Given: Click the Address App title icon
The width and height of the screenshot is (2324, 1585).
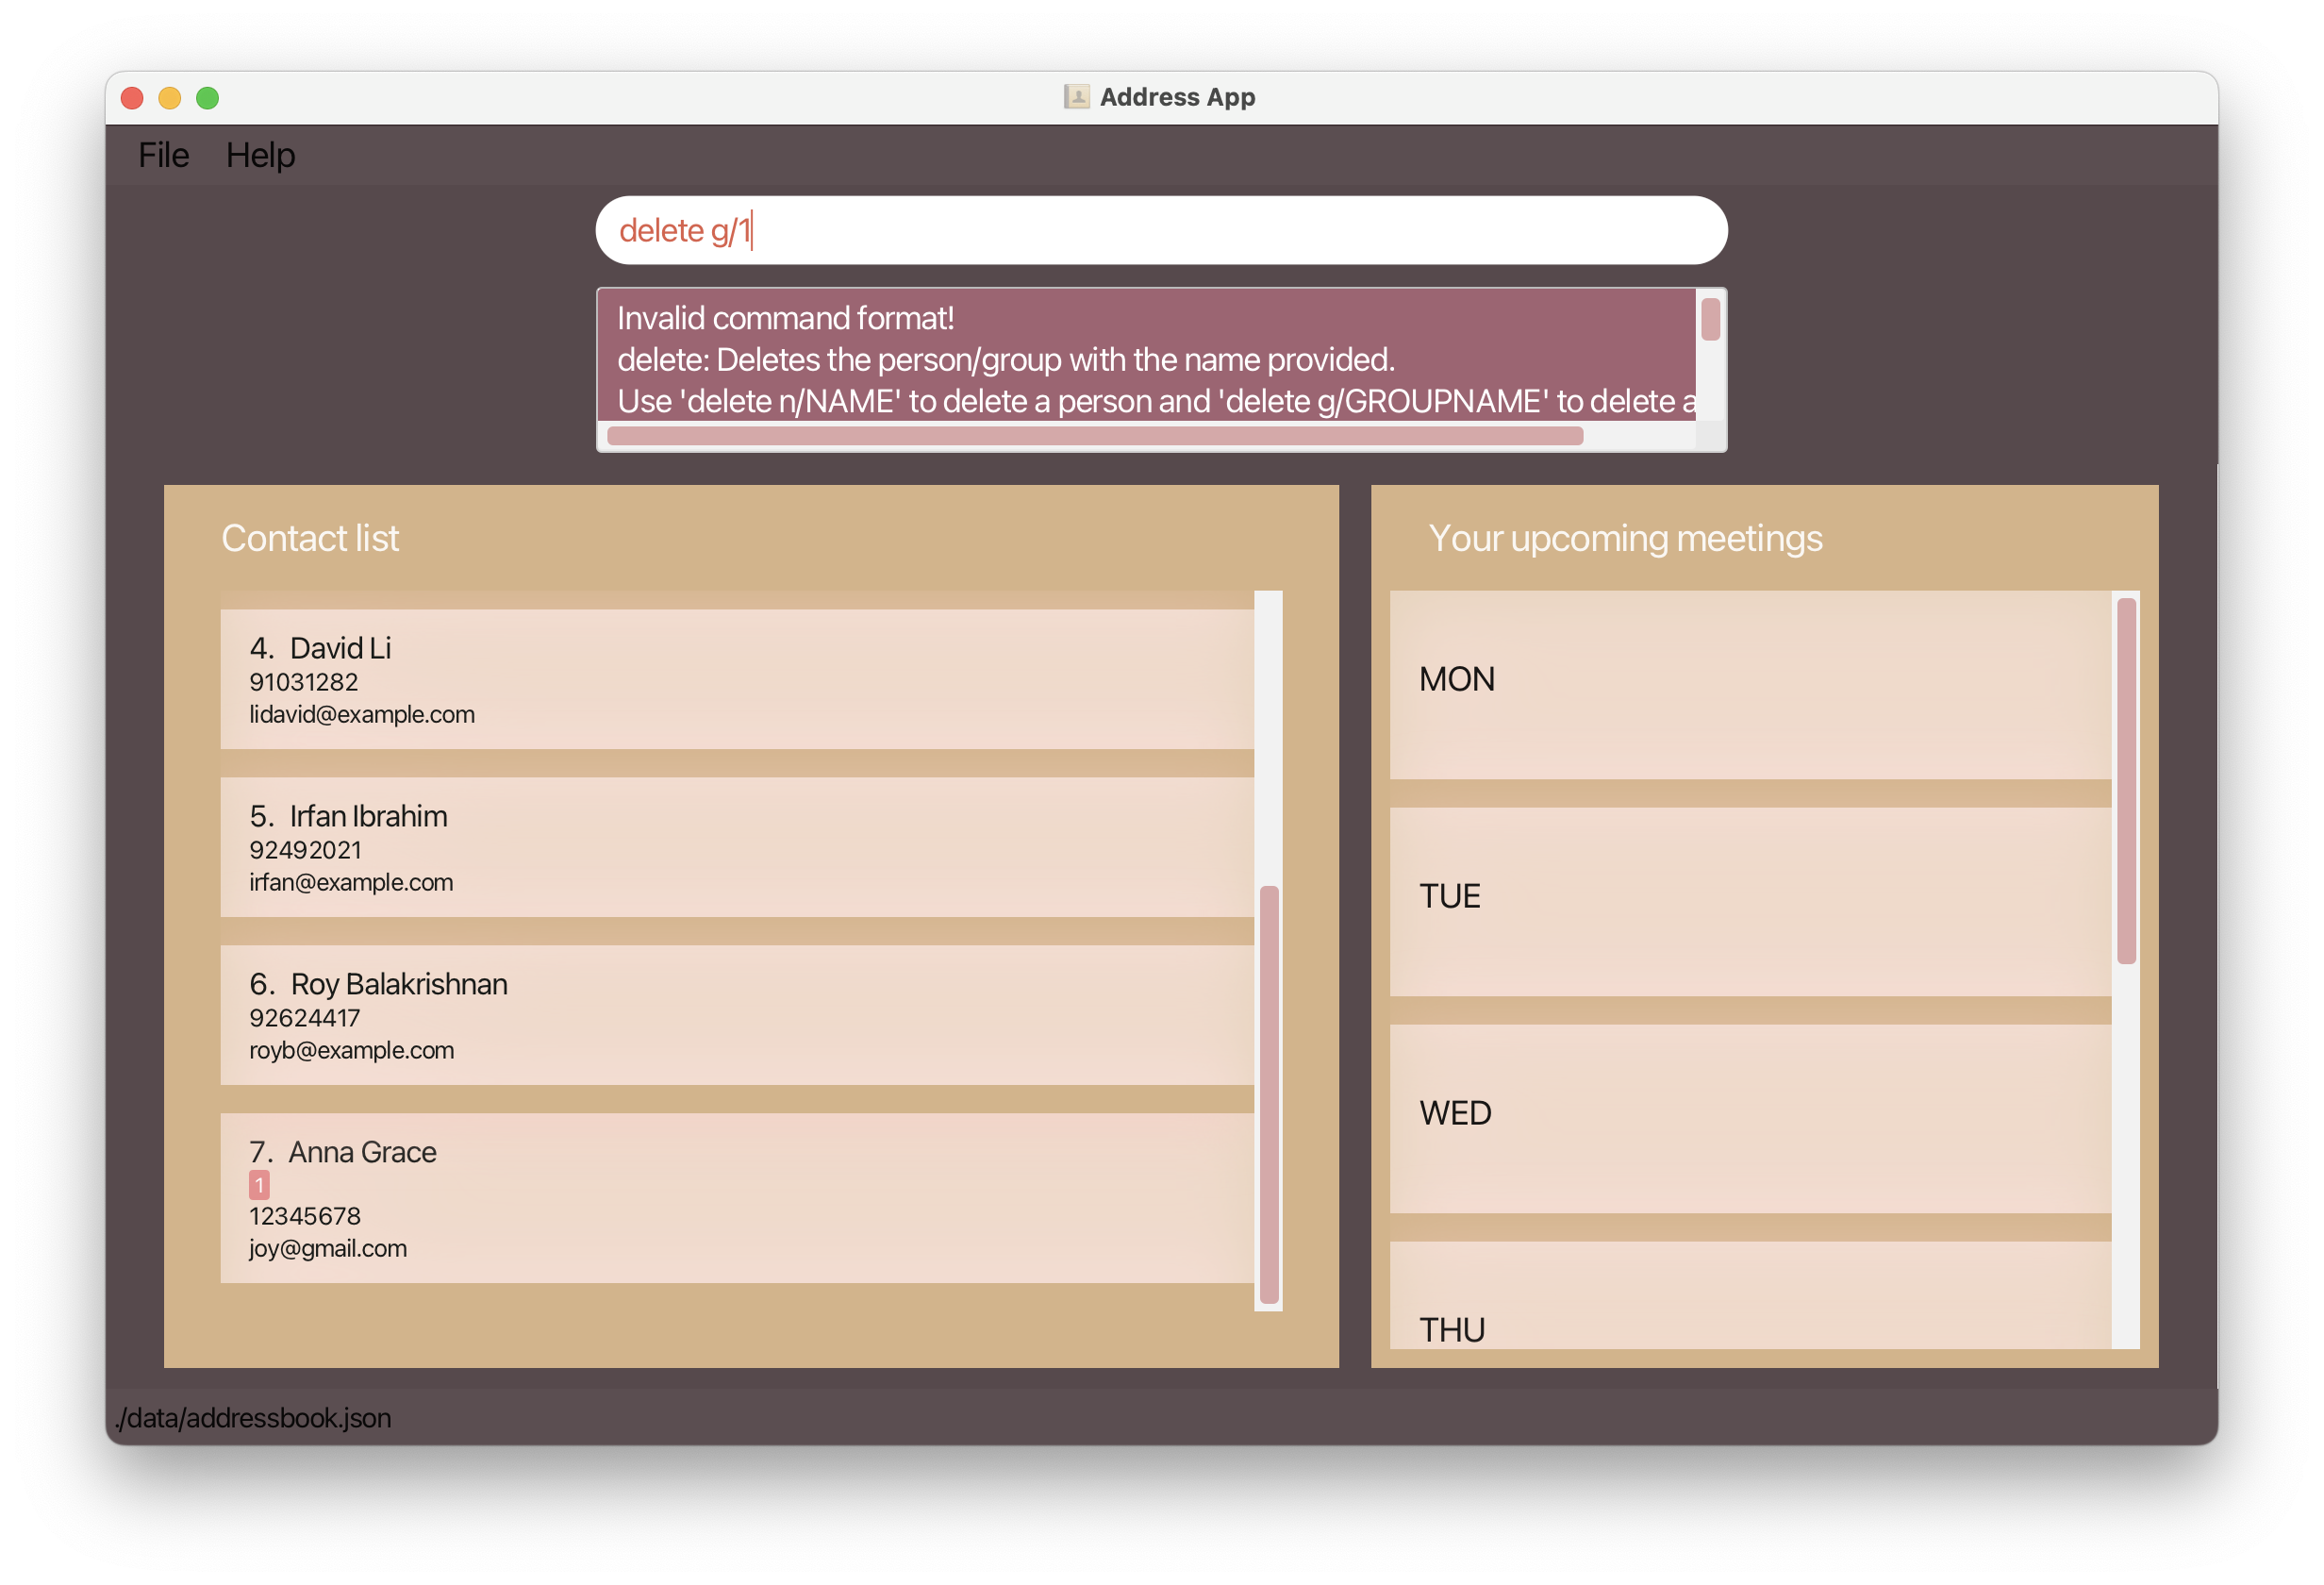Looking at the screenshot, I should (x=1076, y=97).
